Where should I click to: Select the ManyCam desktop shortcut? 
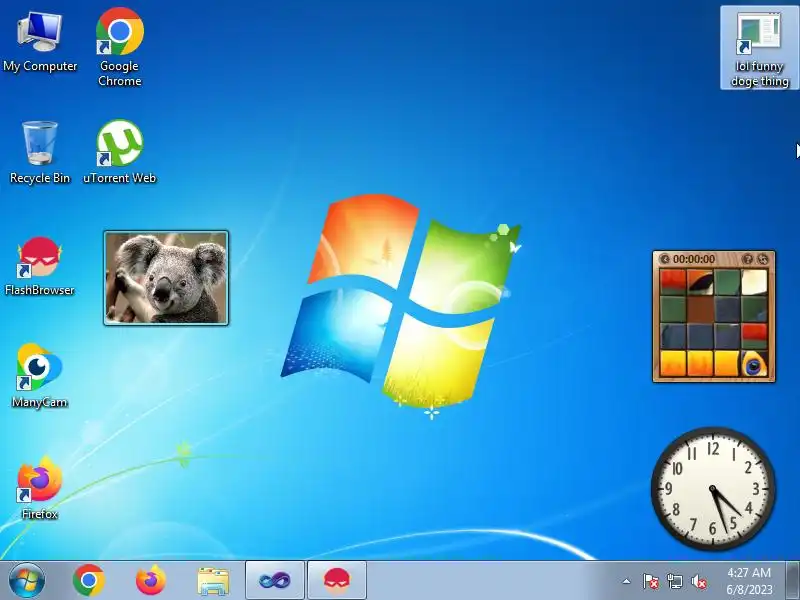[40, 376]
